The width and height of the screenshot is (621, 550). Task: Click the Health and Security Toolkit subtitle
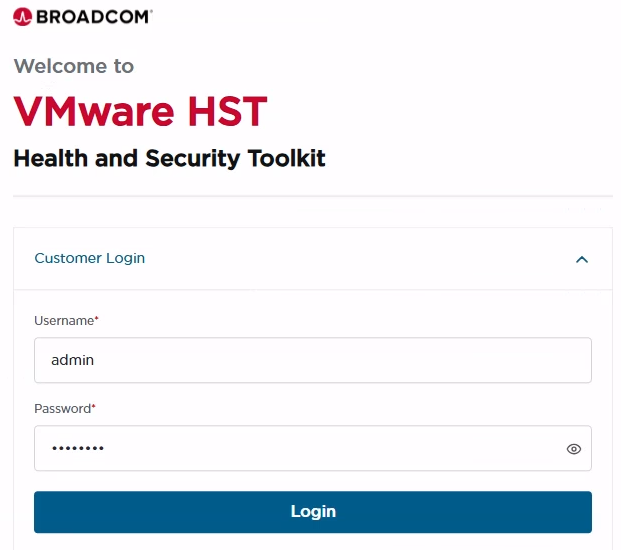click(169, 158)
